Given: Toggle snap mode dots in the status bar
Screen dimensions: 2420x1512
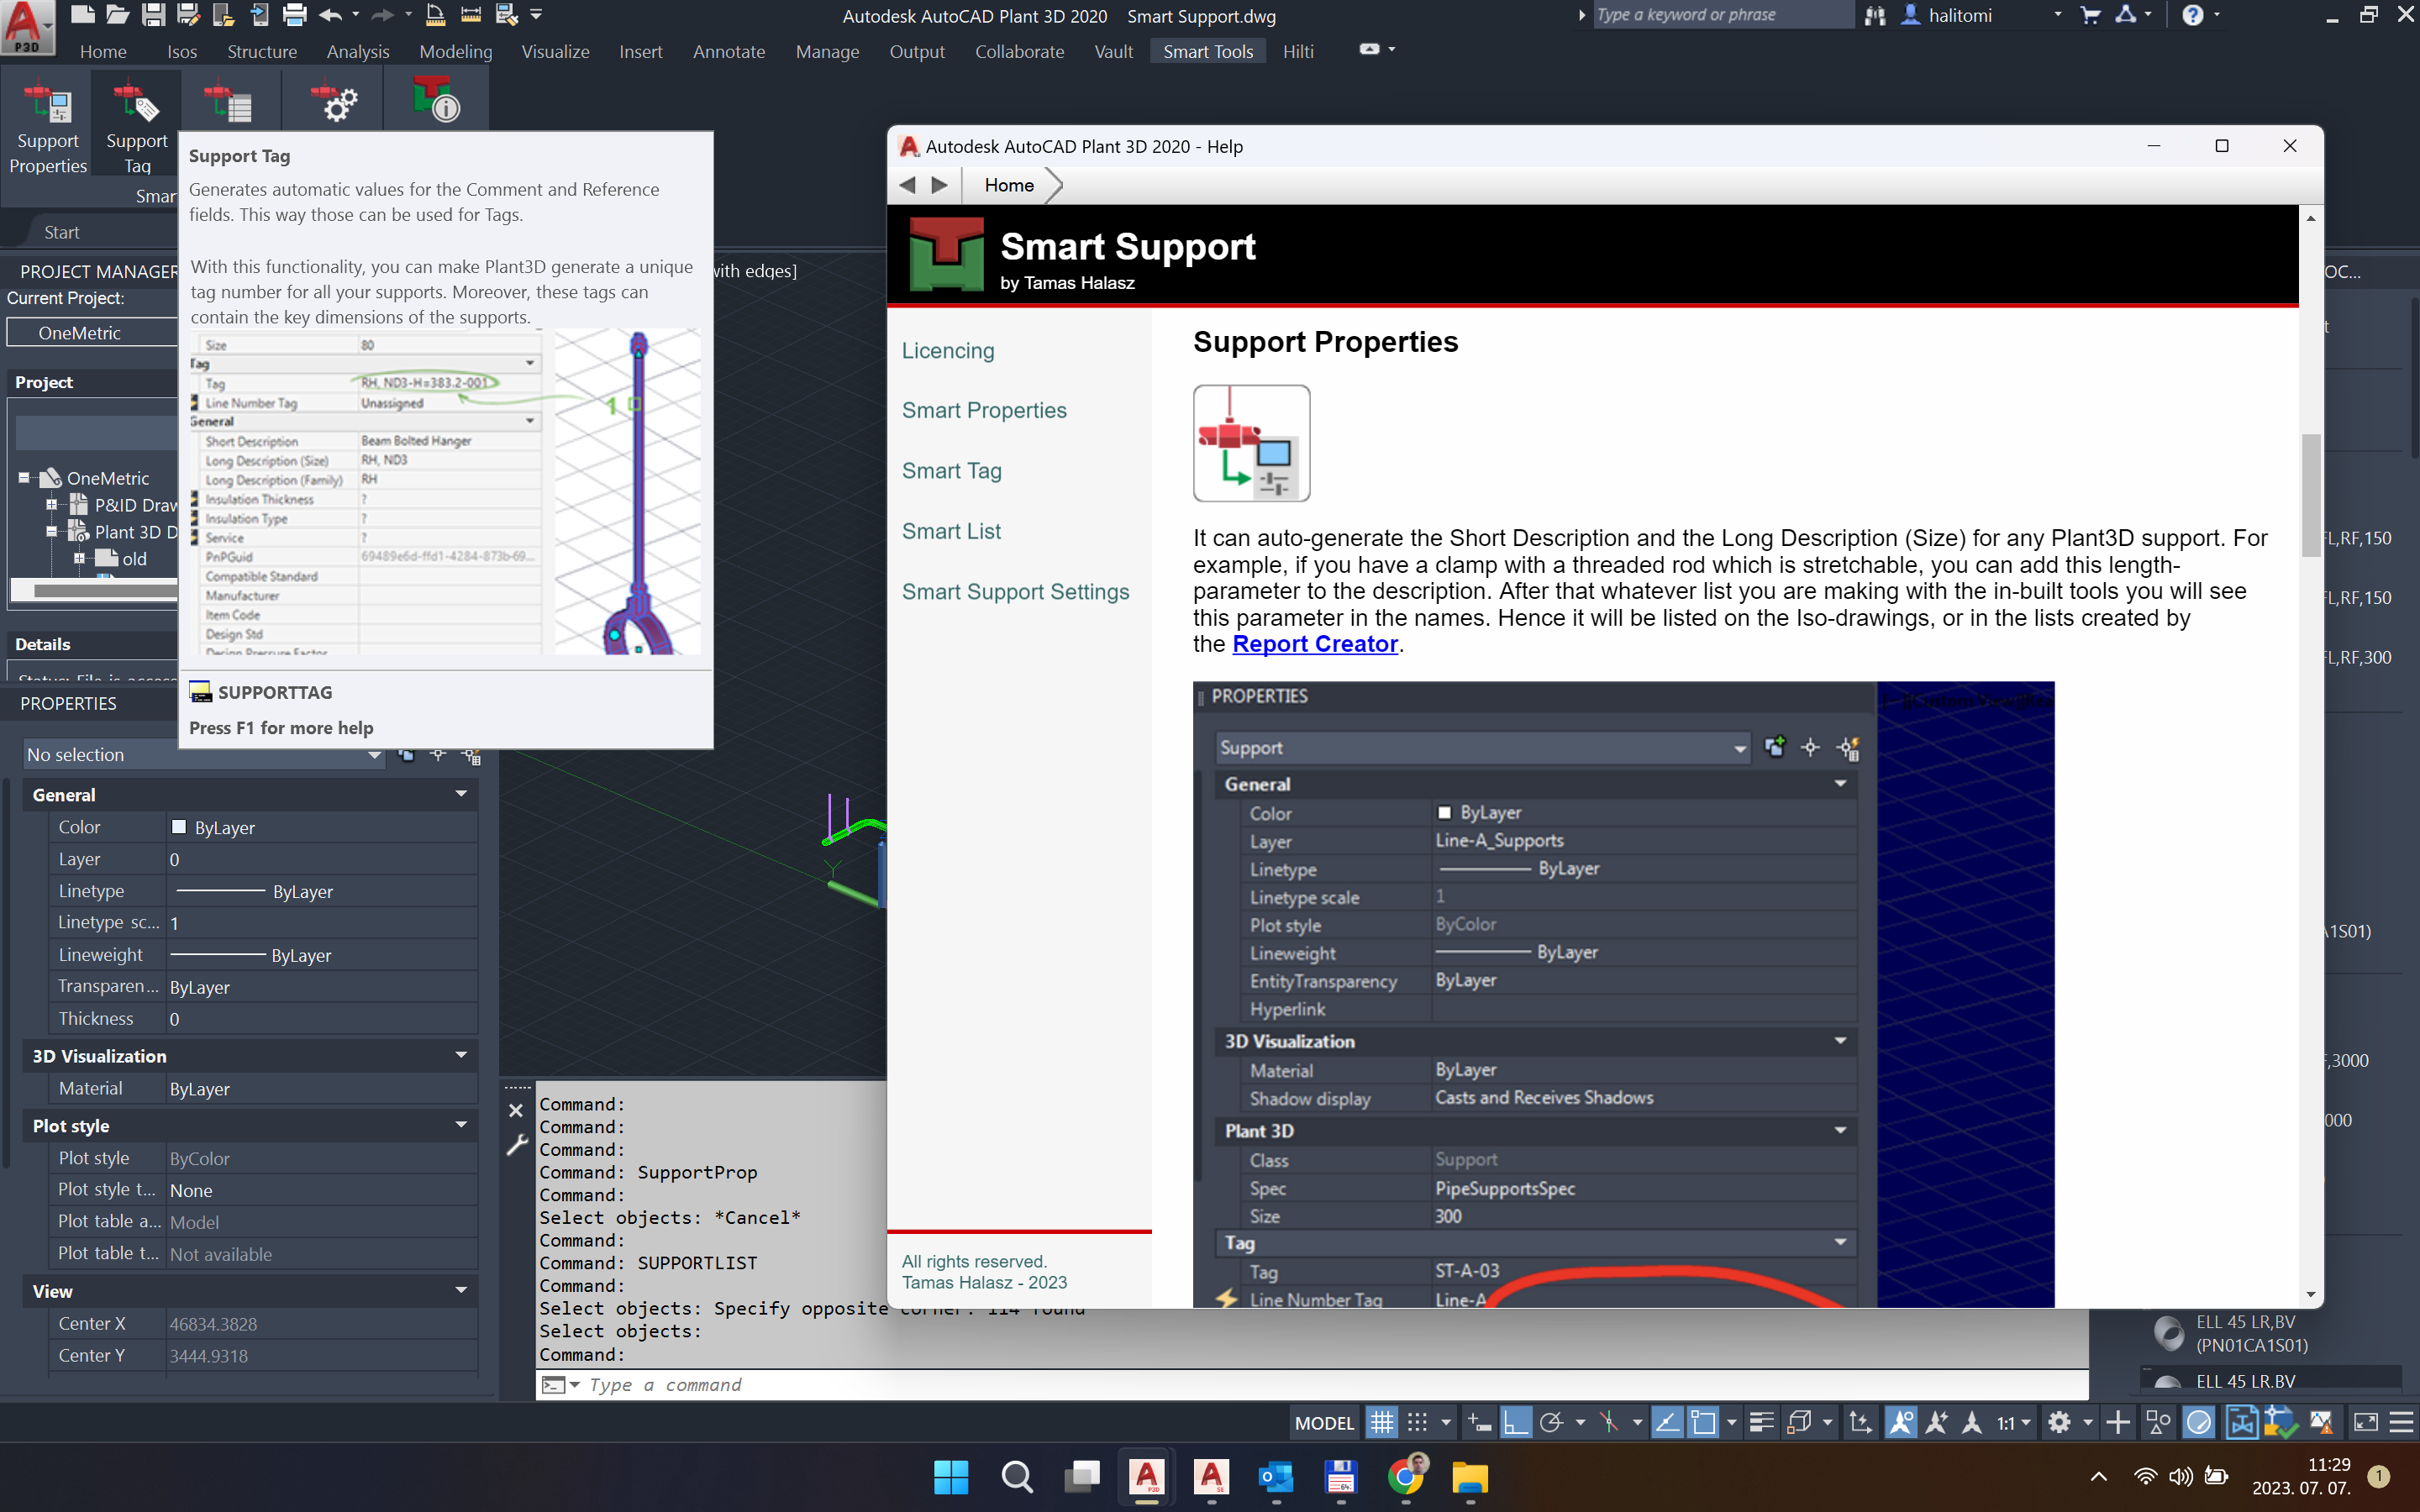Looking at the screenshot, I should pos(1417,1422).
